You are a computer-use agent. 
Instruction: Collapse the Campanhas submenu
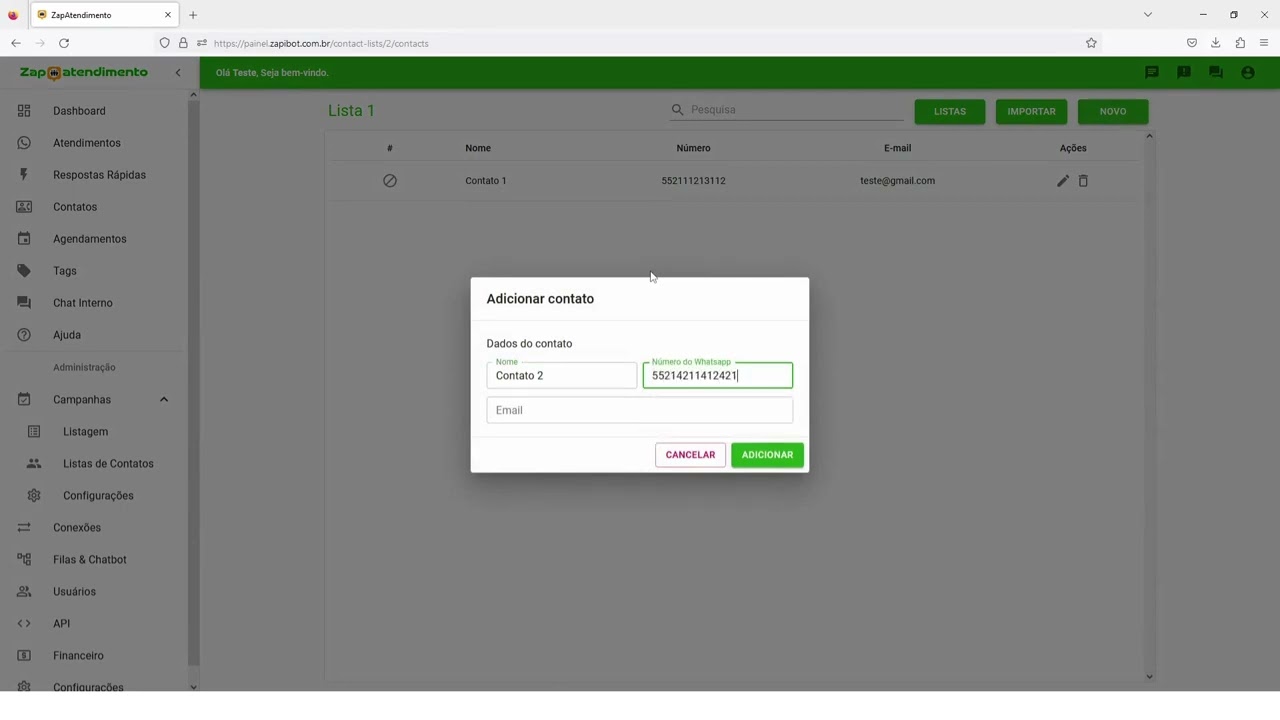164,400
